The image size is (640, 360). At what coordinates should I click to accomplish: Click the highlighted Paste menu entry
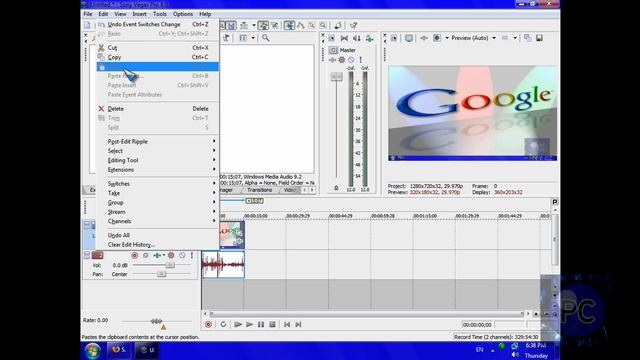click(x=157, y=67)
